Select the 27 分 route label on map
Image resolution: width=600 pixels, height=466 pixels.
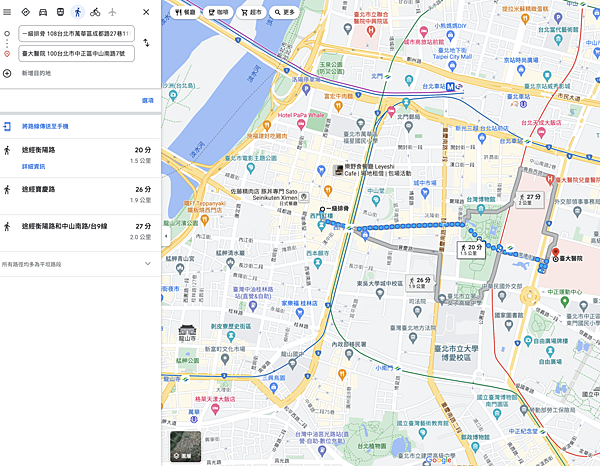(x=530, y=199)
